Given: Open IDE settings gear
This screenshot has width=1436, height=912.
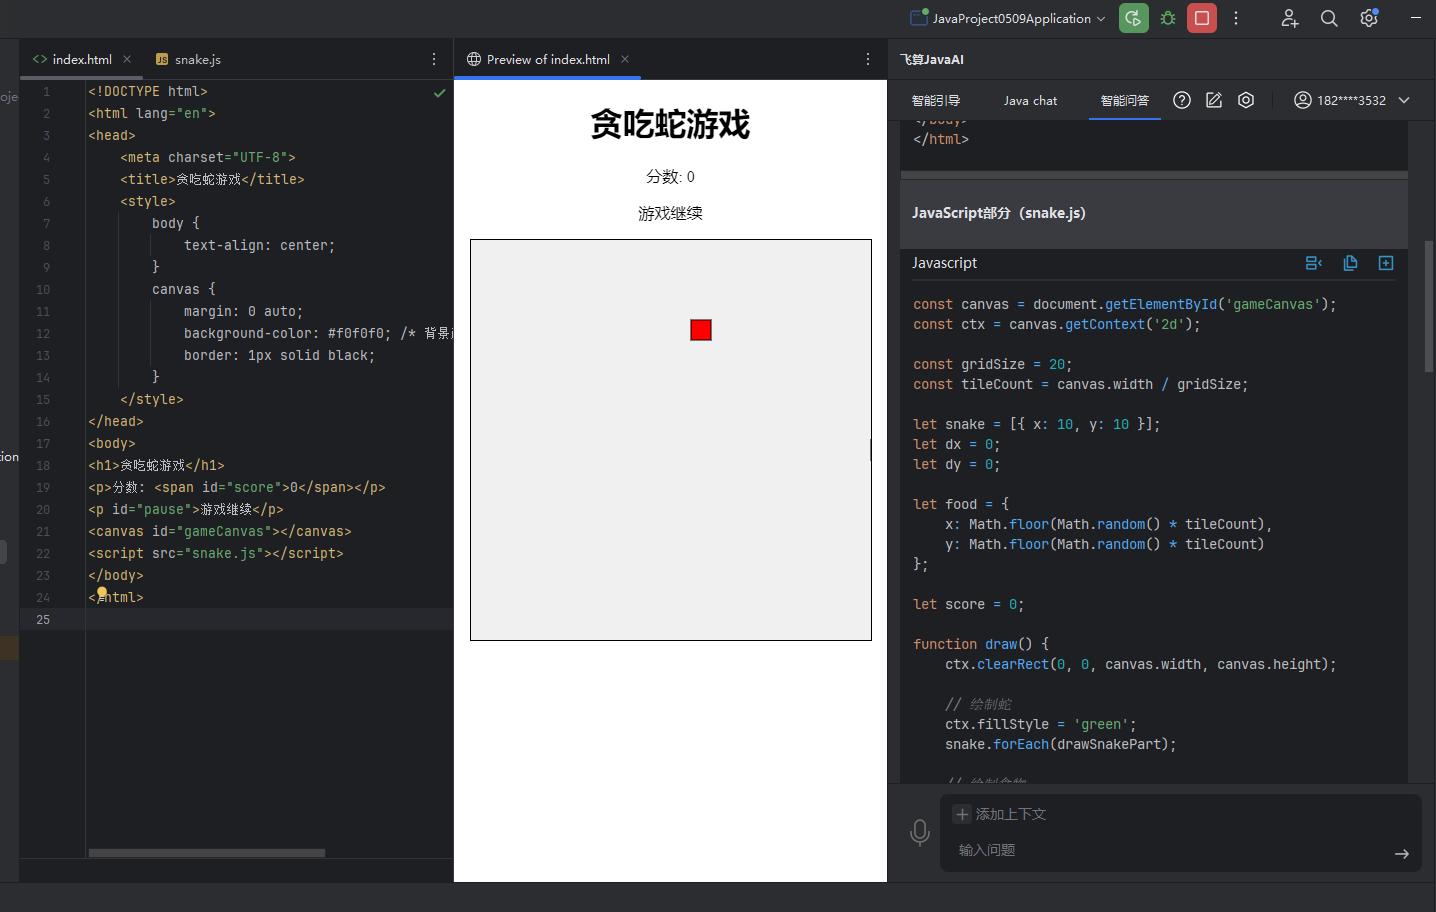Looking at the screenshot, I should [1369, 18].
